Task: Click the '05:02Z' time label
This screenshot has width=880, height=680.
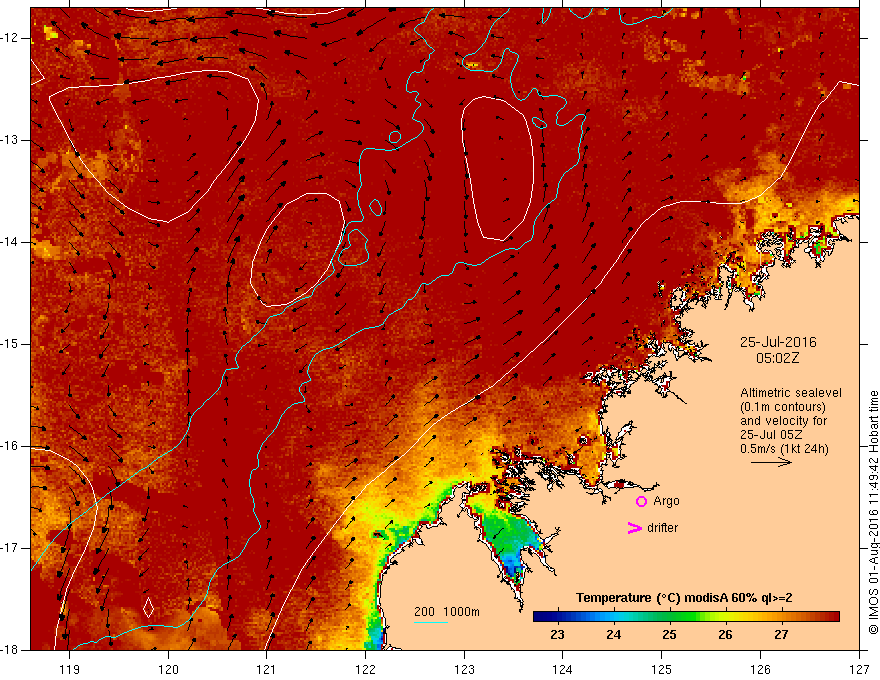Action: pos(777,358)
